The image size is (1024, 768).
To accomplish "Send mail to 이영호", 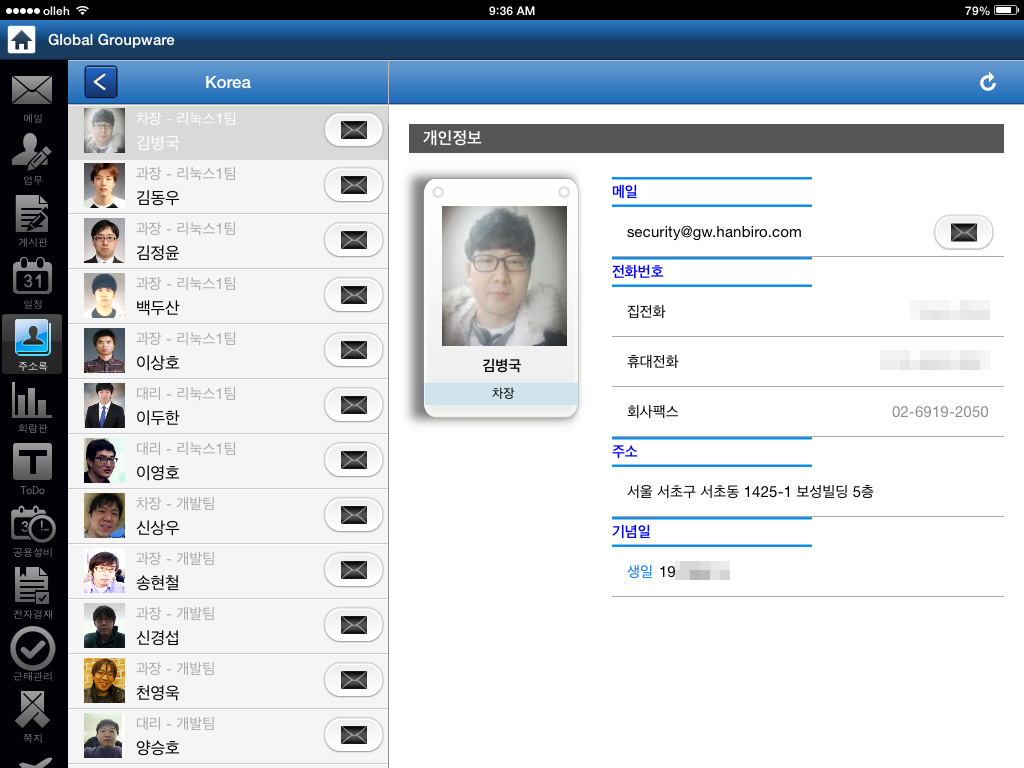I will click(x=353, y=460).
